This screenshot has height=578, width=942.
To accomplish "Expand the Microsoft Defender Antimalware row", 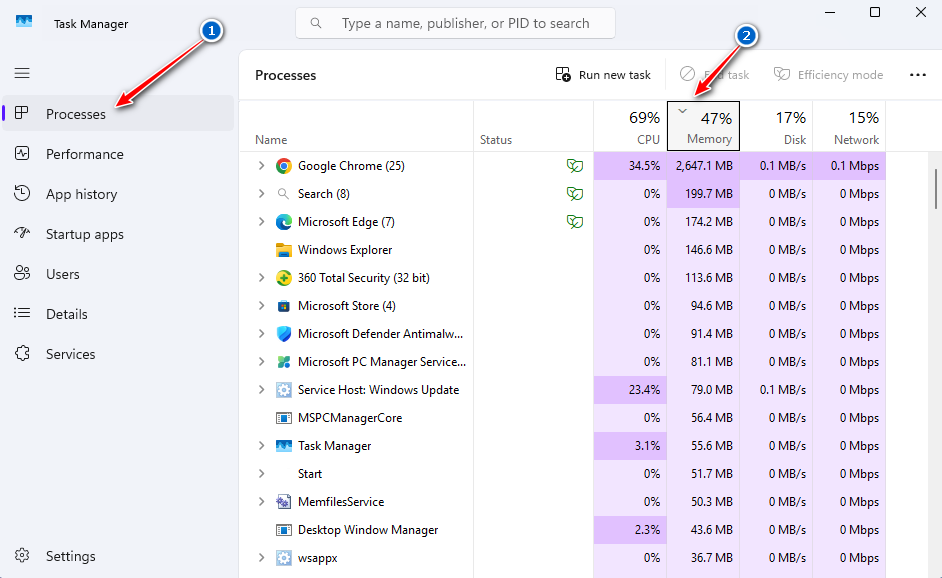I will [261, 333].
